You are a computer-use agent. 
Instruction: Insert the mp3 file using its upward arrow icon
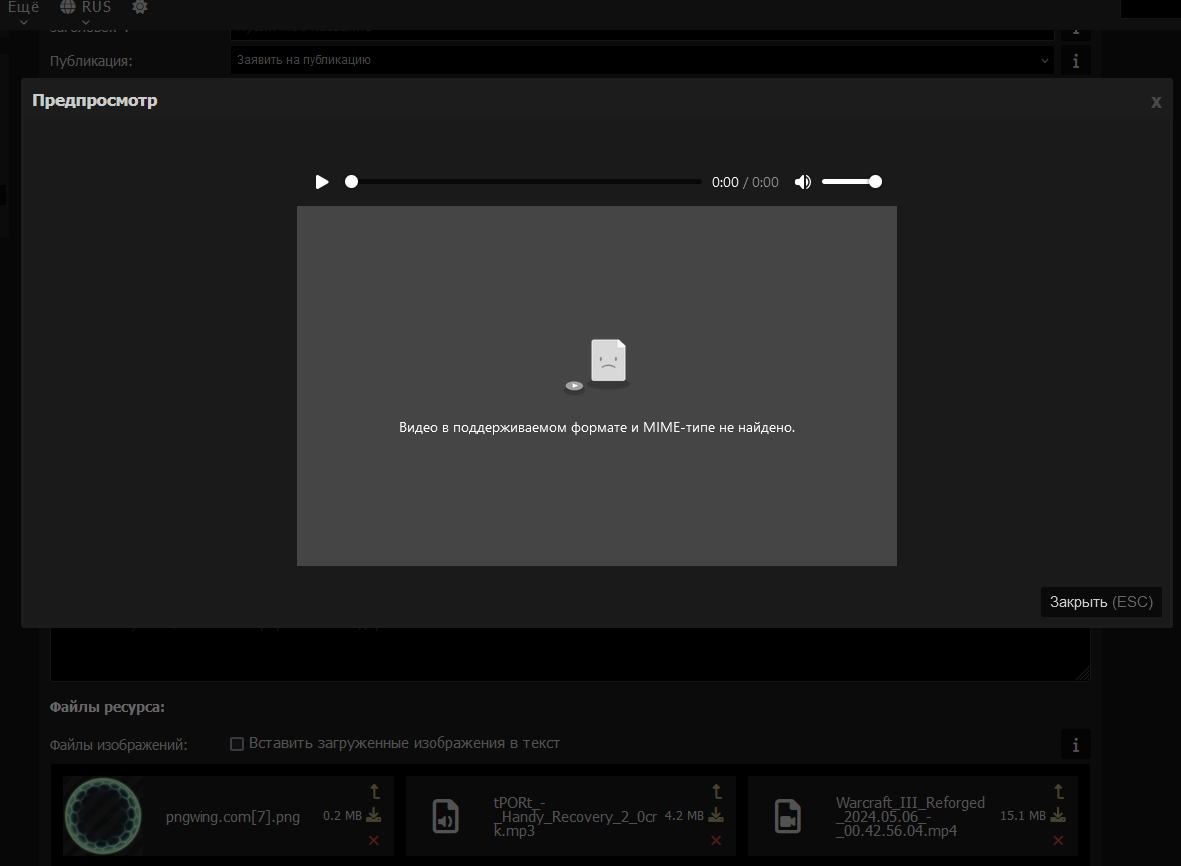pos(717,791)
